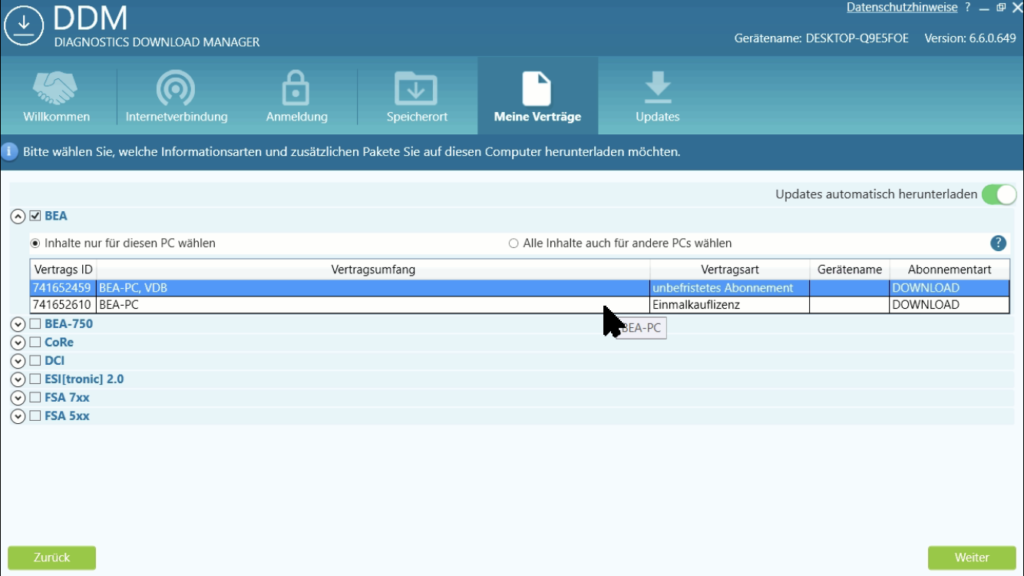1024x576 pixels.
Task: Click DOWNLOAD in the Einmalkauflizenz row
Action: [949, 305]
